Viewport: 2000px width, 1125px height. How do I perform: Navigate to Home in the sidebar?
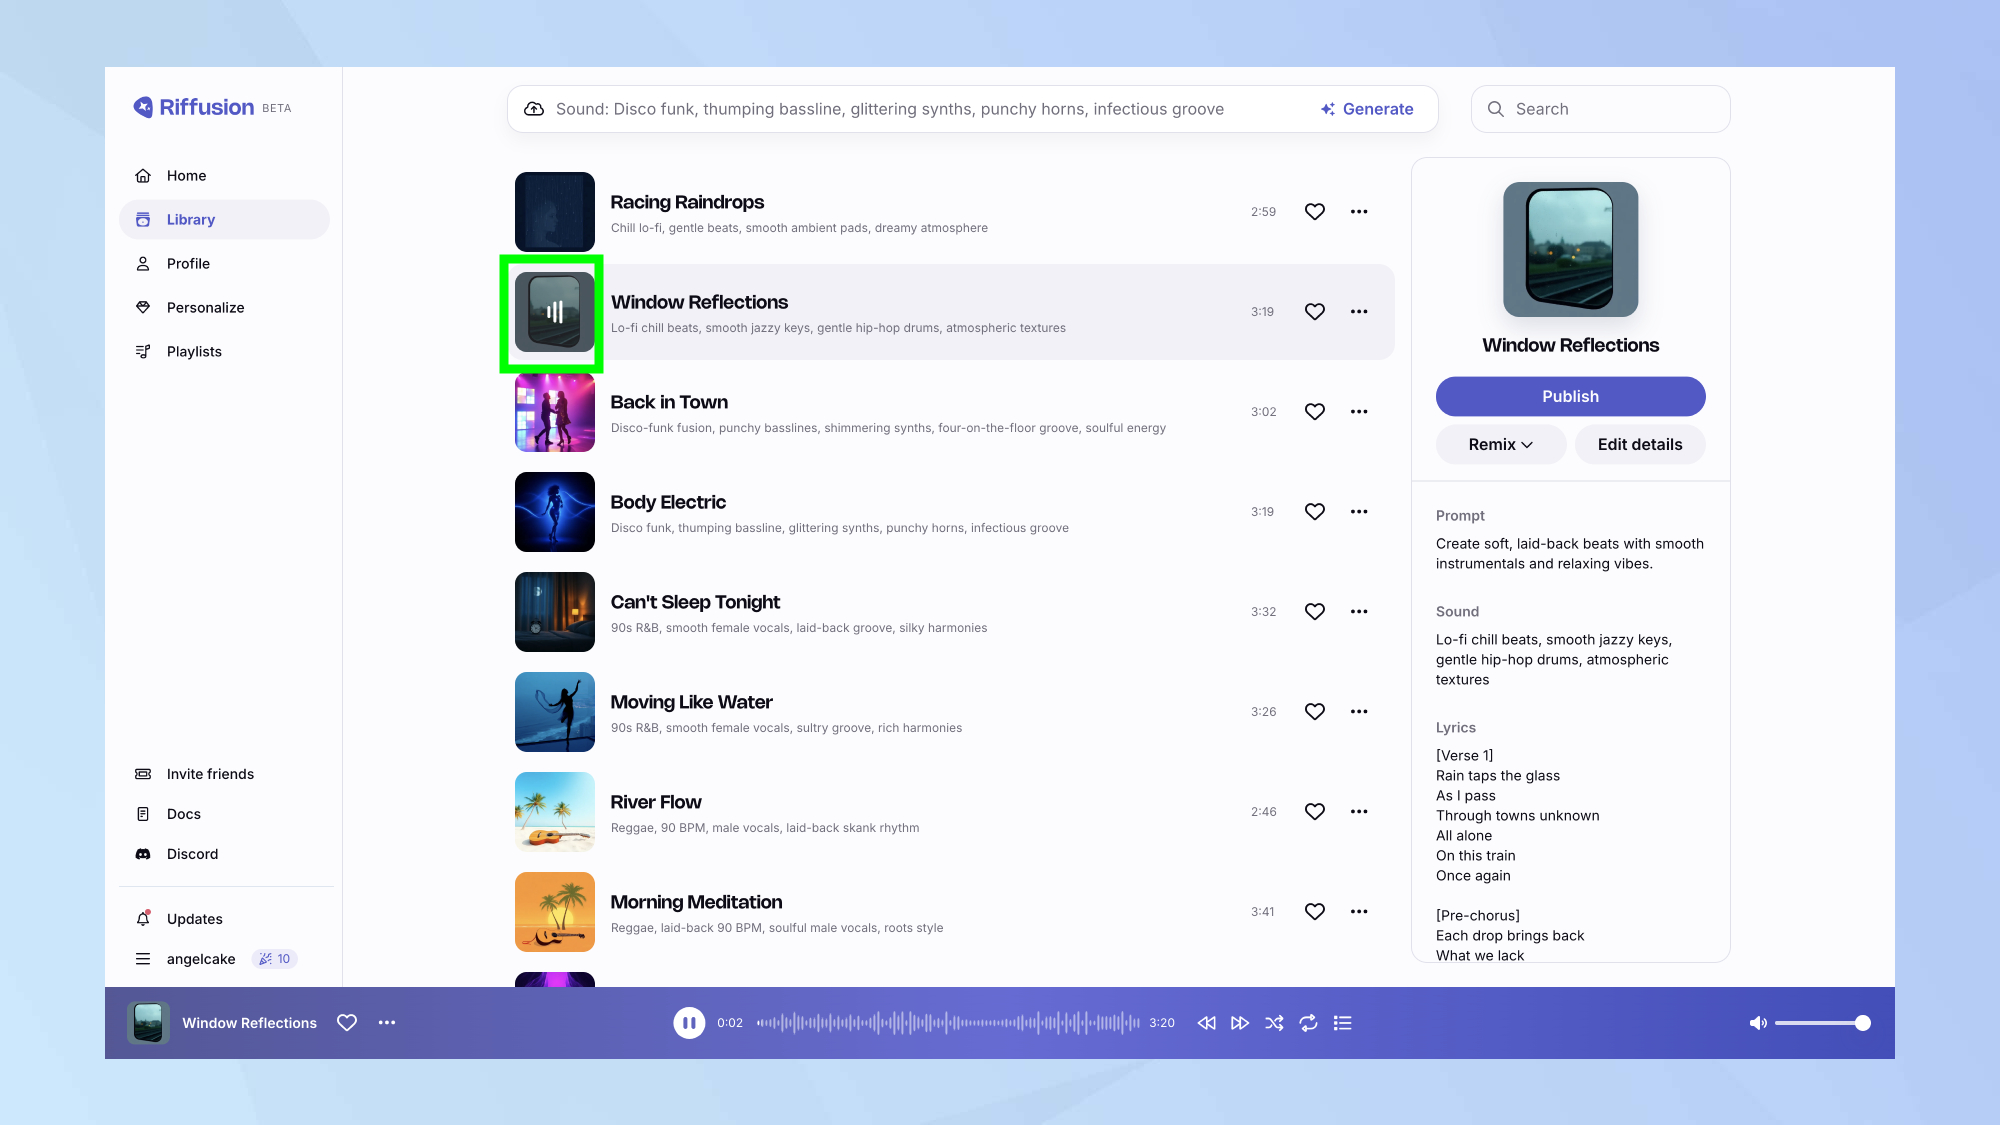(x=186, y=176)
